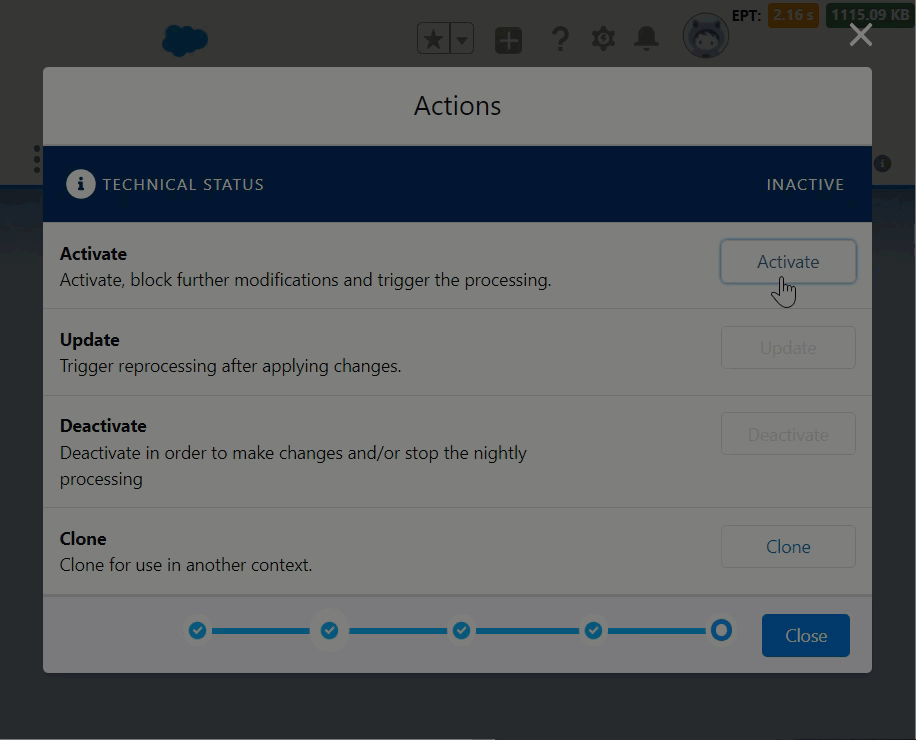
Task: Select the third progress step checkmark
Action: [x=461, y=630]
